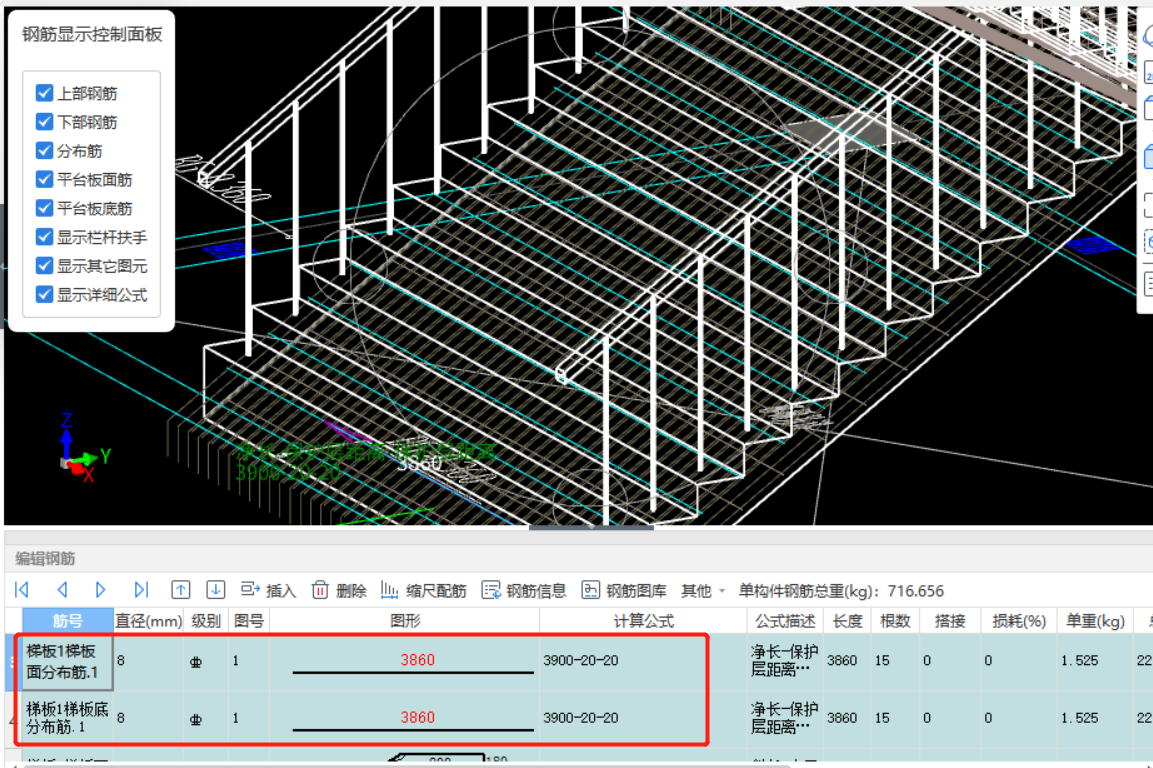Click the 钢筋显示控制面板 panel title
The image size is (1153, 768).
(92, 35)
